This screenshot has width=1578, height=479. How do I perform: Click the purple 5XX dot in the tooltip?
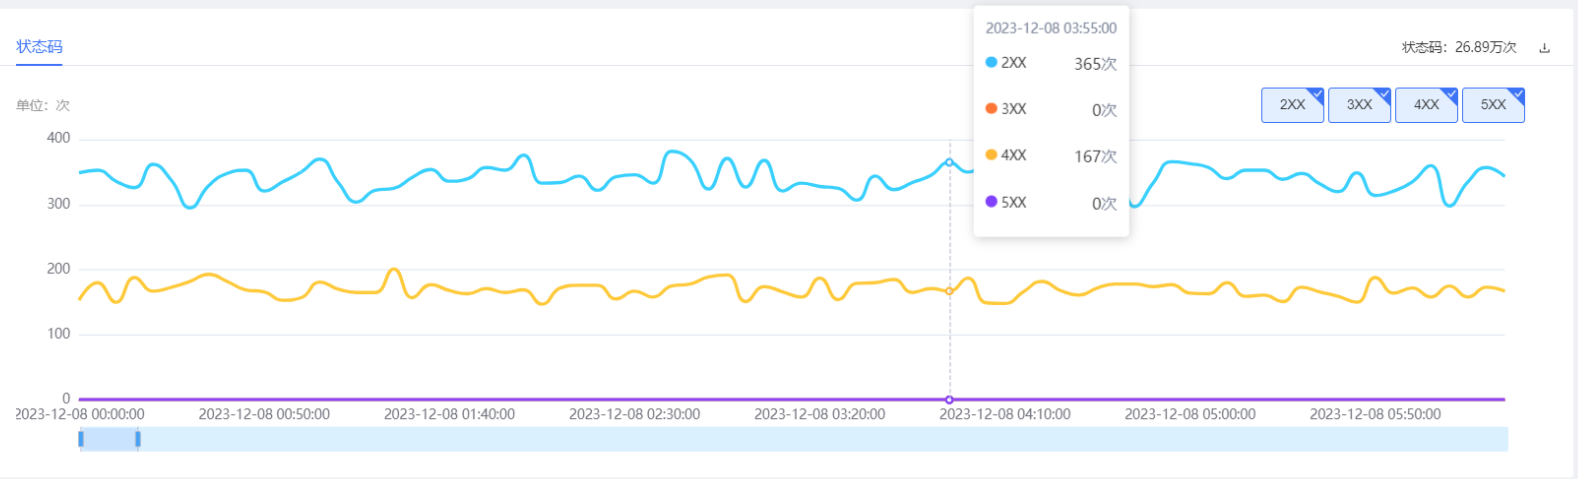click(x=991, y=201)
